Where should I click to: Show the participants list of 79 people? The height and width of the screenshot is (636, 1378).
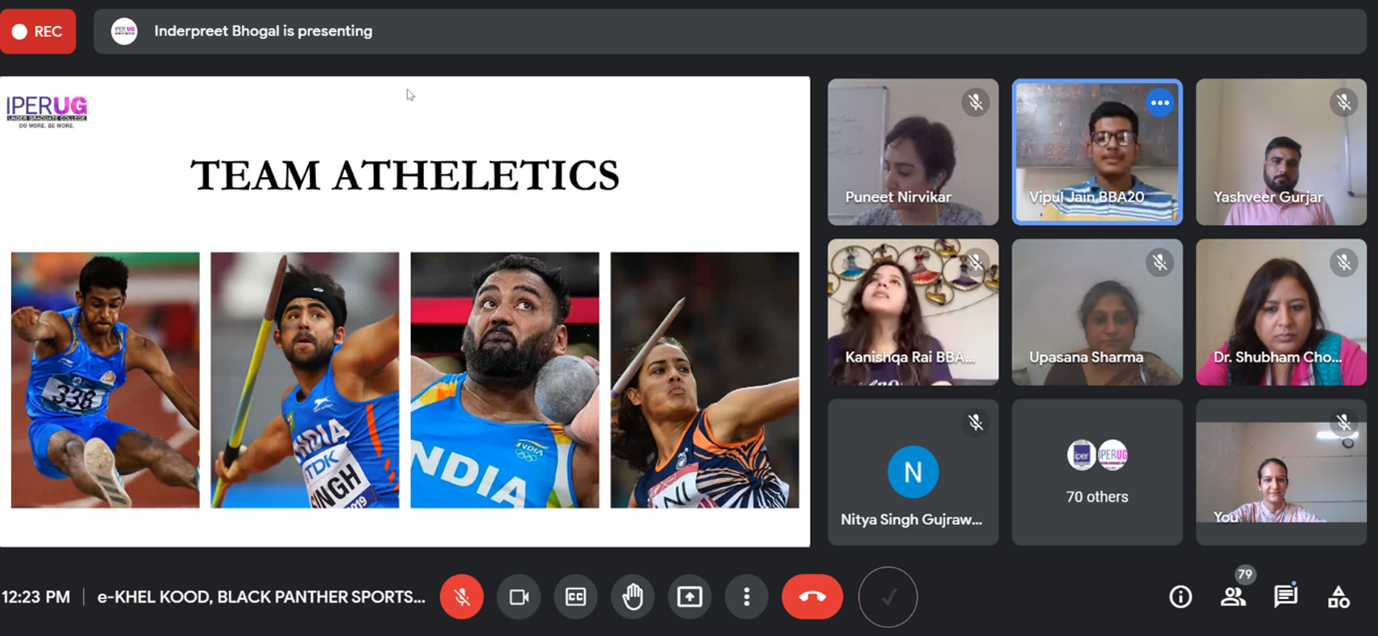1233,597
